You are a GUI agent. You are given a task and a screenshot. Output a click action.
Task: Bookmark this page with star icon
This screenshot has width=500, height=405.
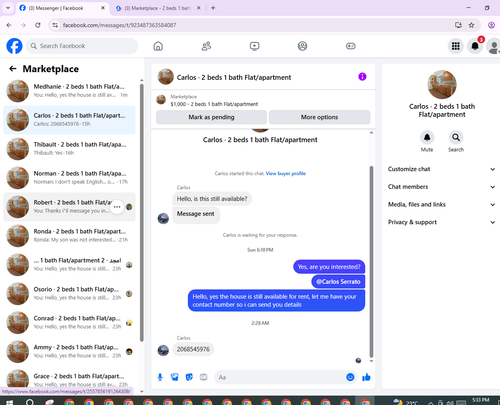pyautogui.click(x=471, y=25)
